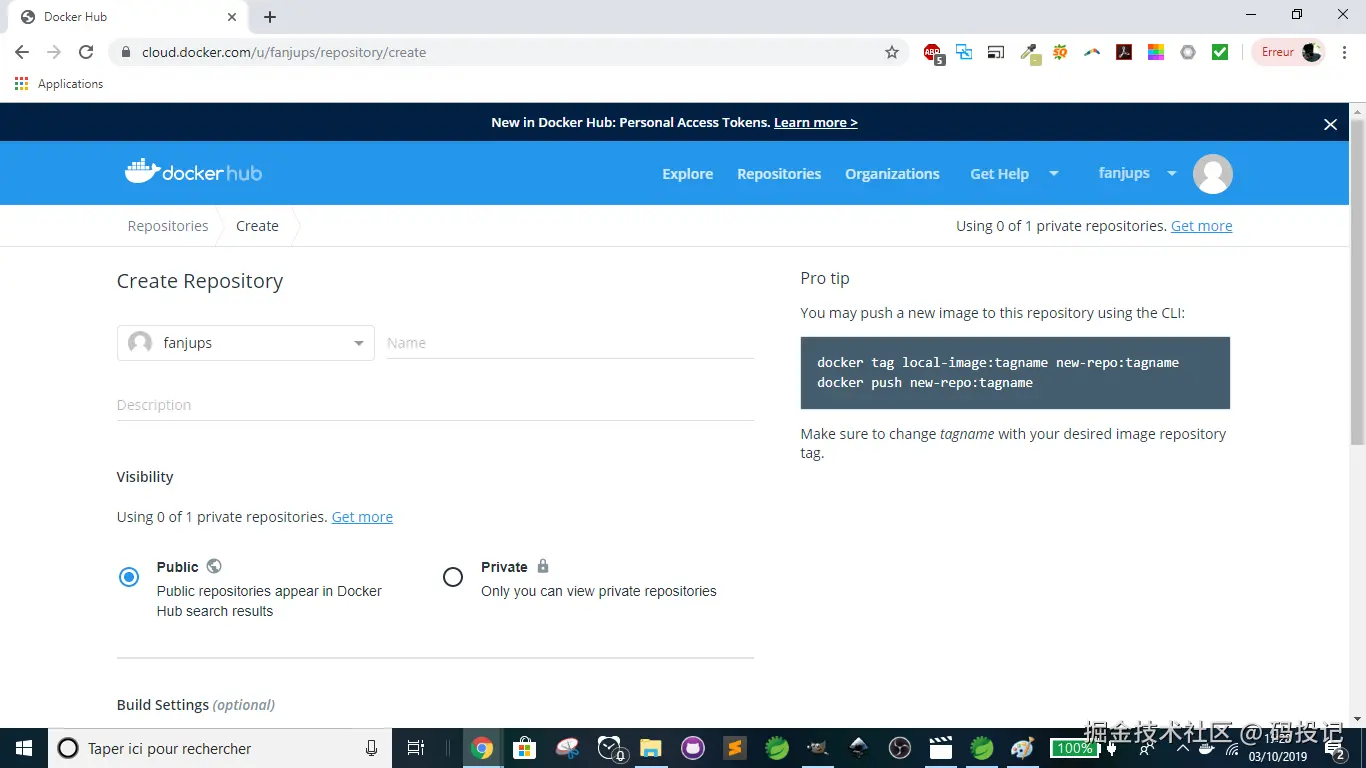Open File Explorer from taskbar
This screenshot has height=768, width=1366.
click(x=651, y=748)
